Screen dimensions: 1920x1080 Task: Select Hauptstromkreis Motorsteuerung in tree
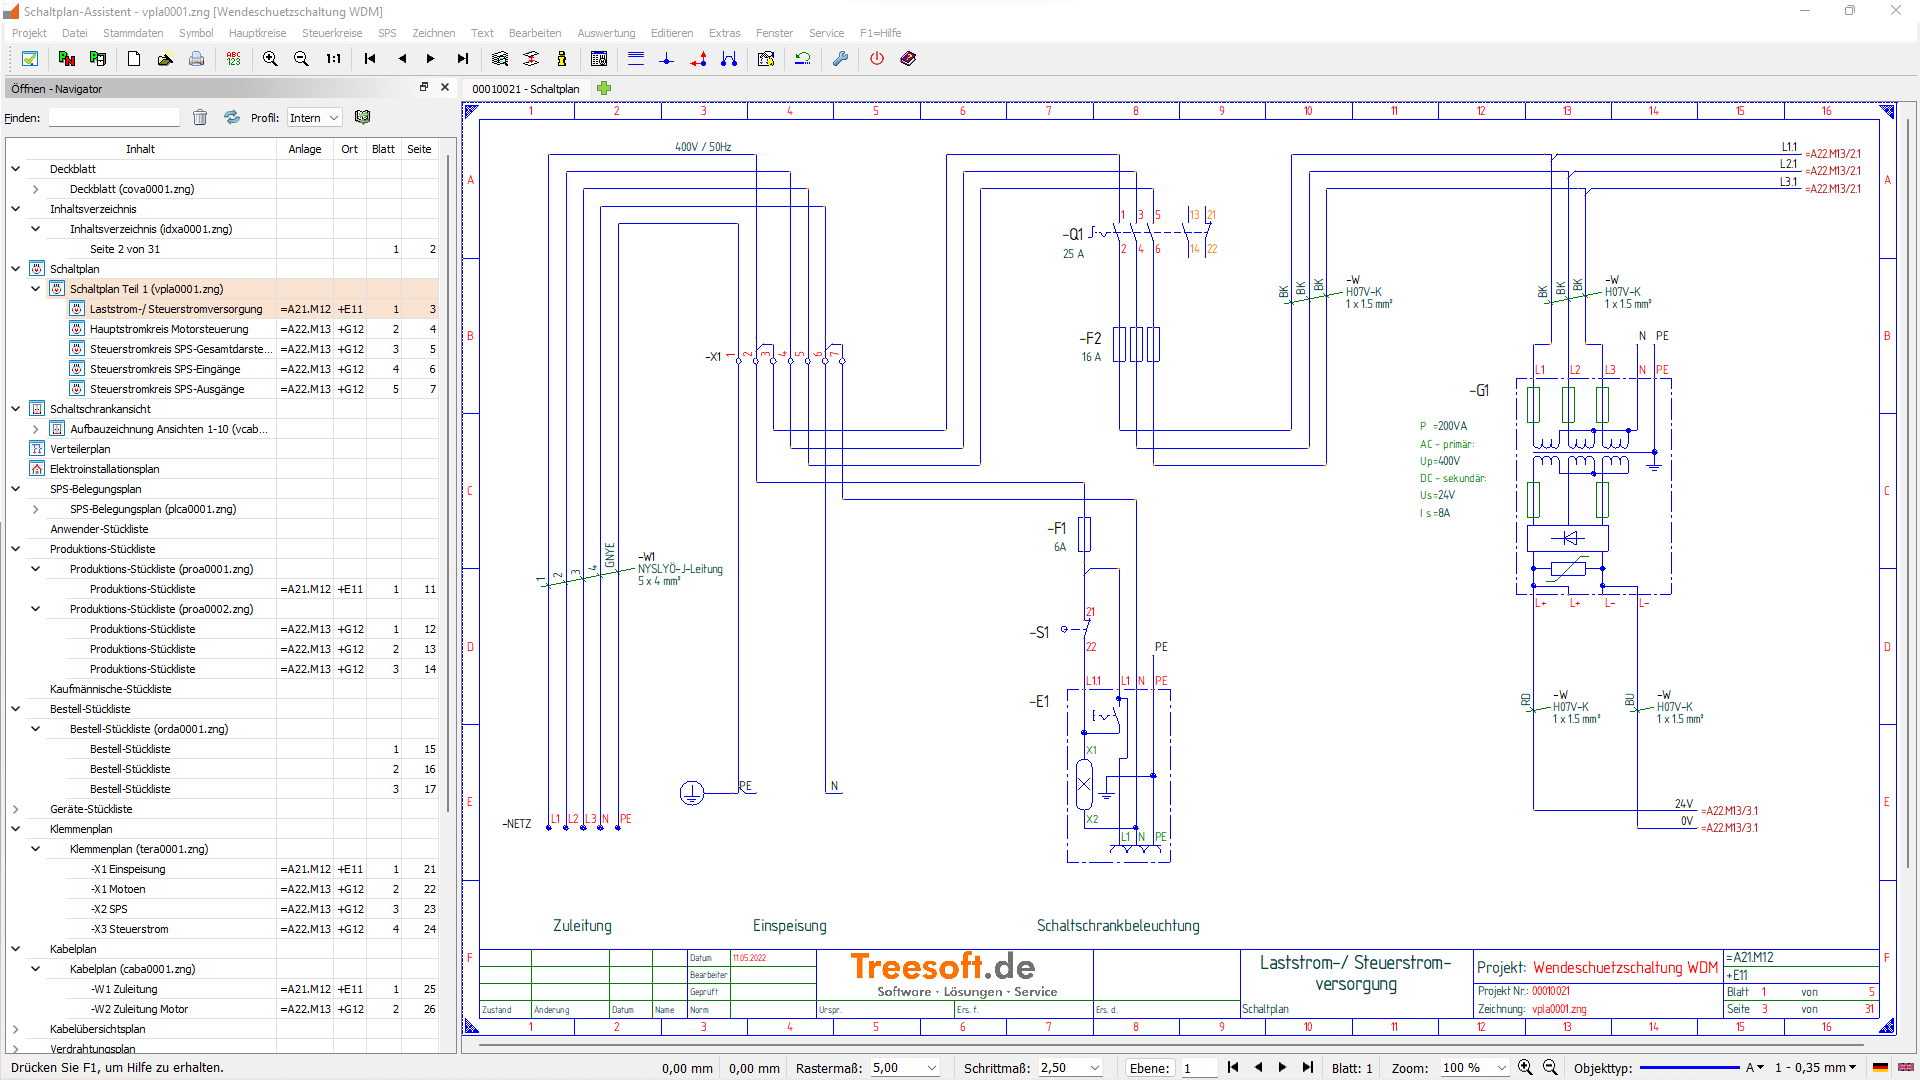pos(169,329)
